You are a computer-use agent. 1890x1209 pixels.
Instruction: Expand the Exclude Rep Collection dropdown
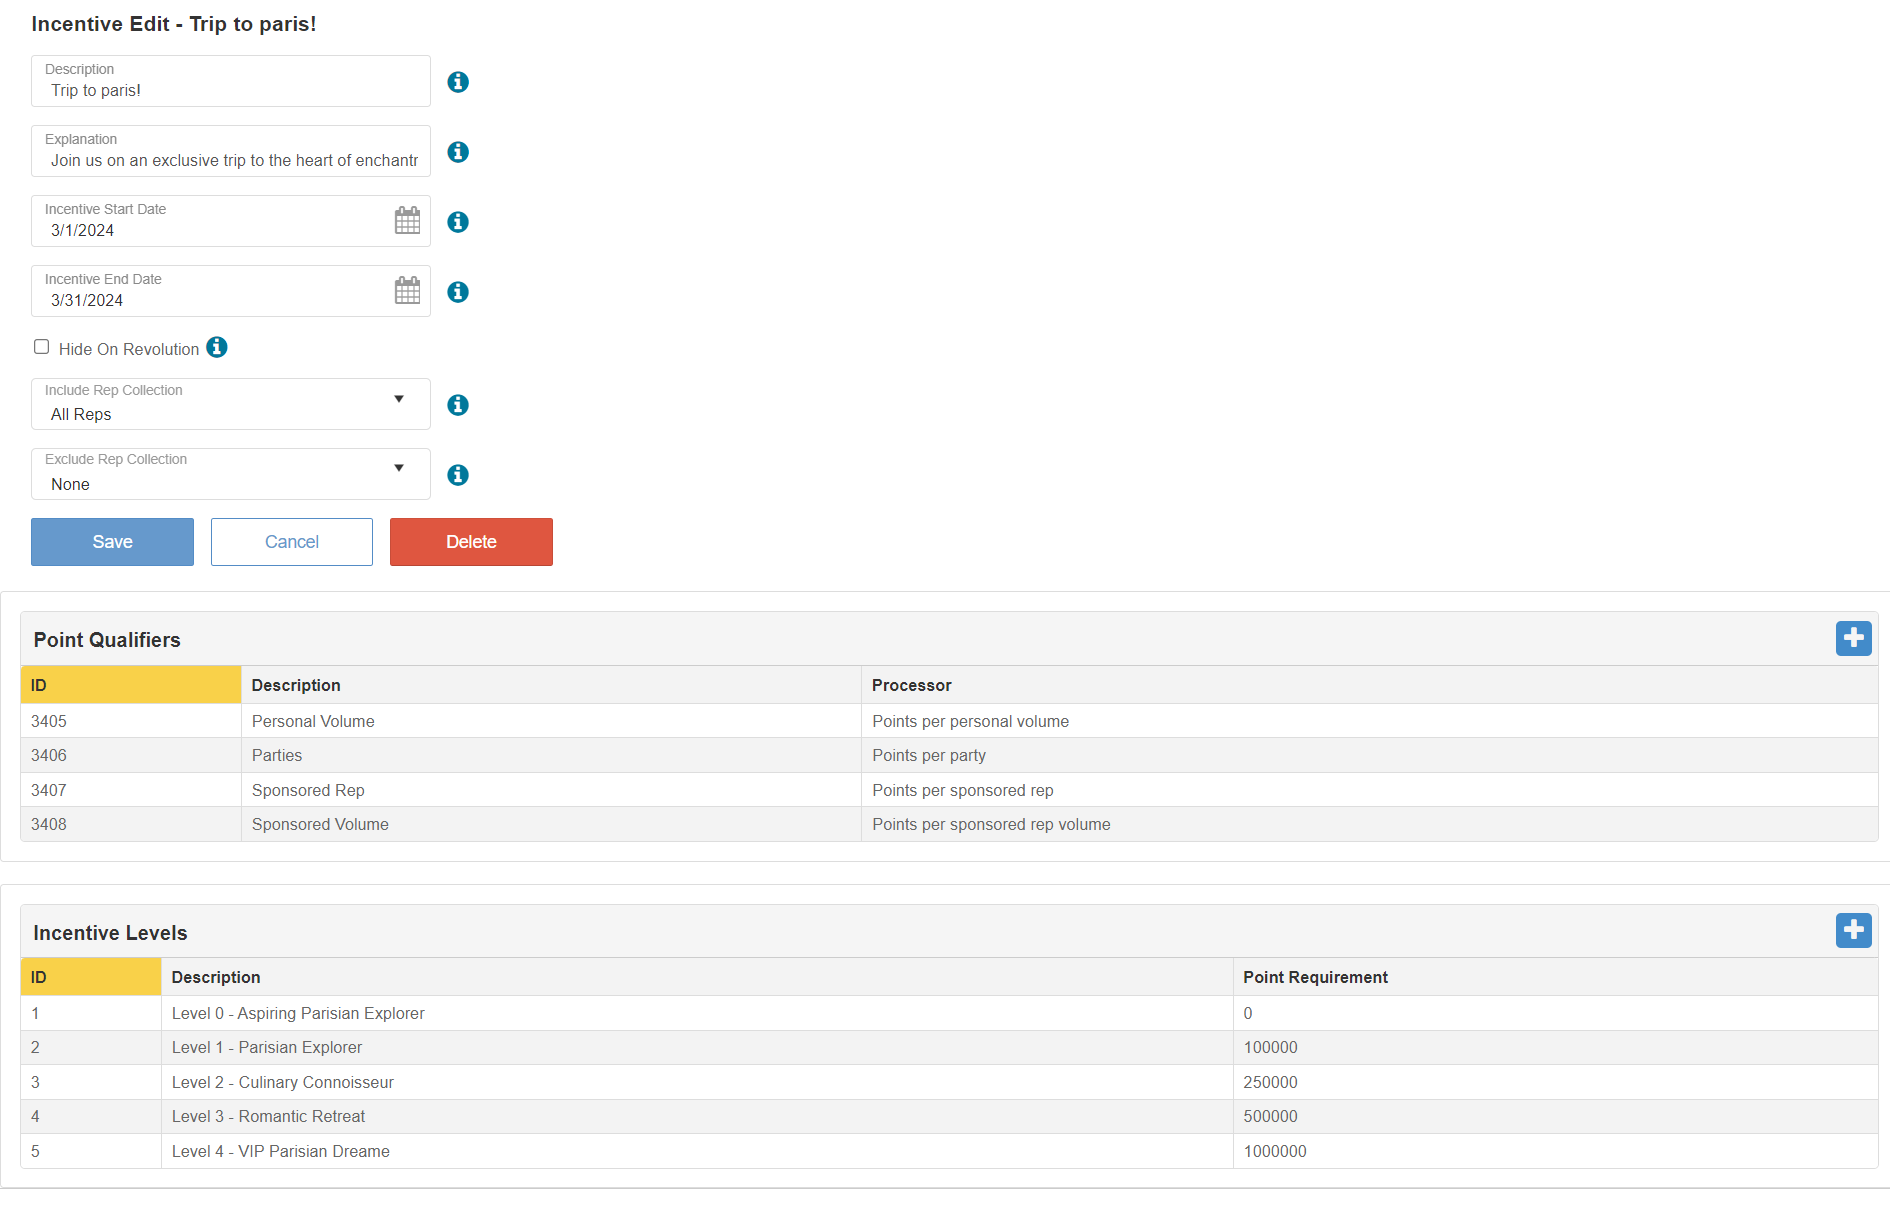point(230,474)
